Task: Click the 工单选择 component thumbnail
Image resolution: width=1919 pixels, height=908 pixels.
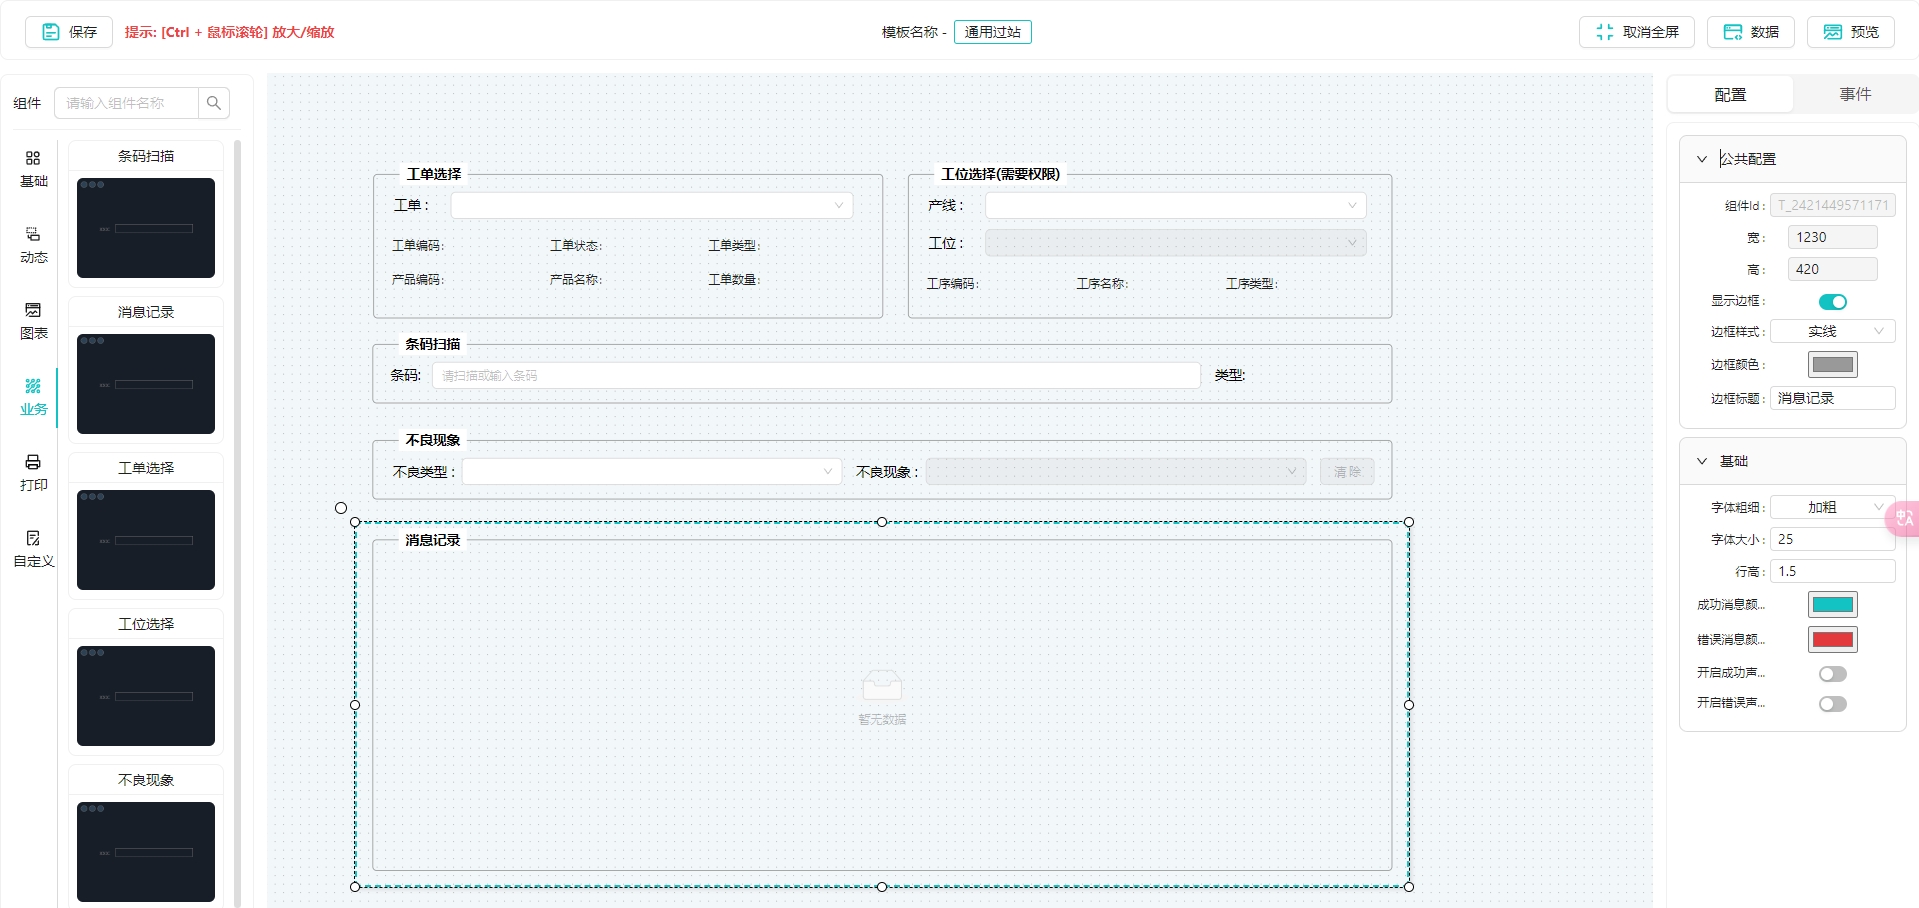Action: pos(146,540)
